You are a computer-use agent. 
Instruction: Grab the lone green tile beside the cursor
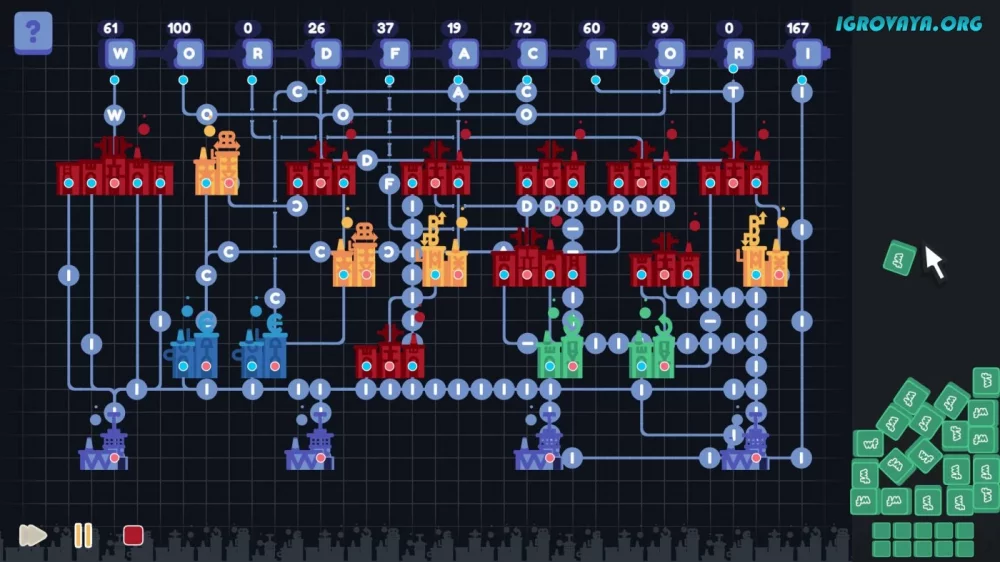(x=899, y=258)
